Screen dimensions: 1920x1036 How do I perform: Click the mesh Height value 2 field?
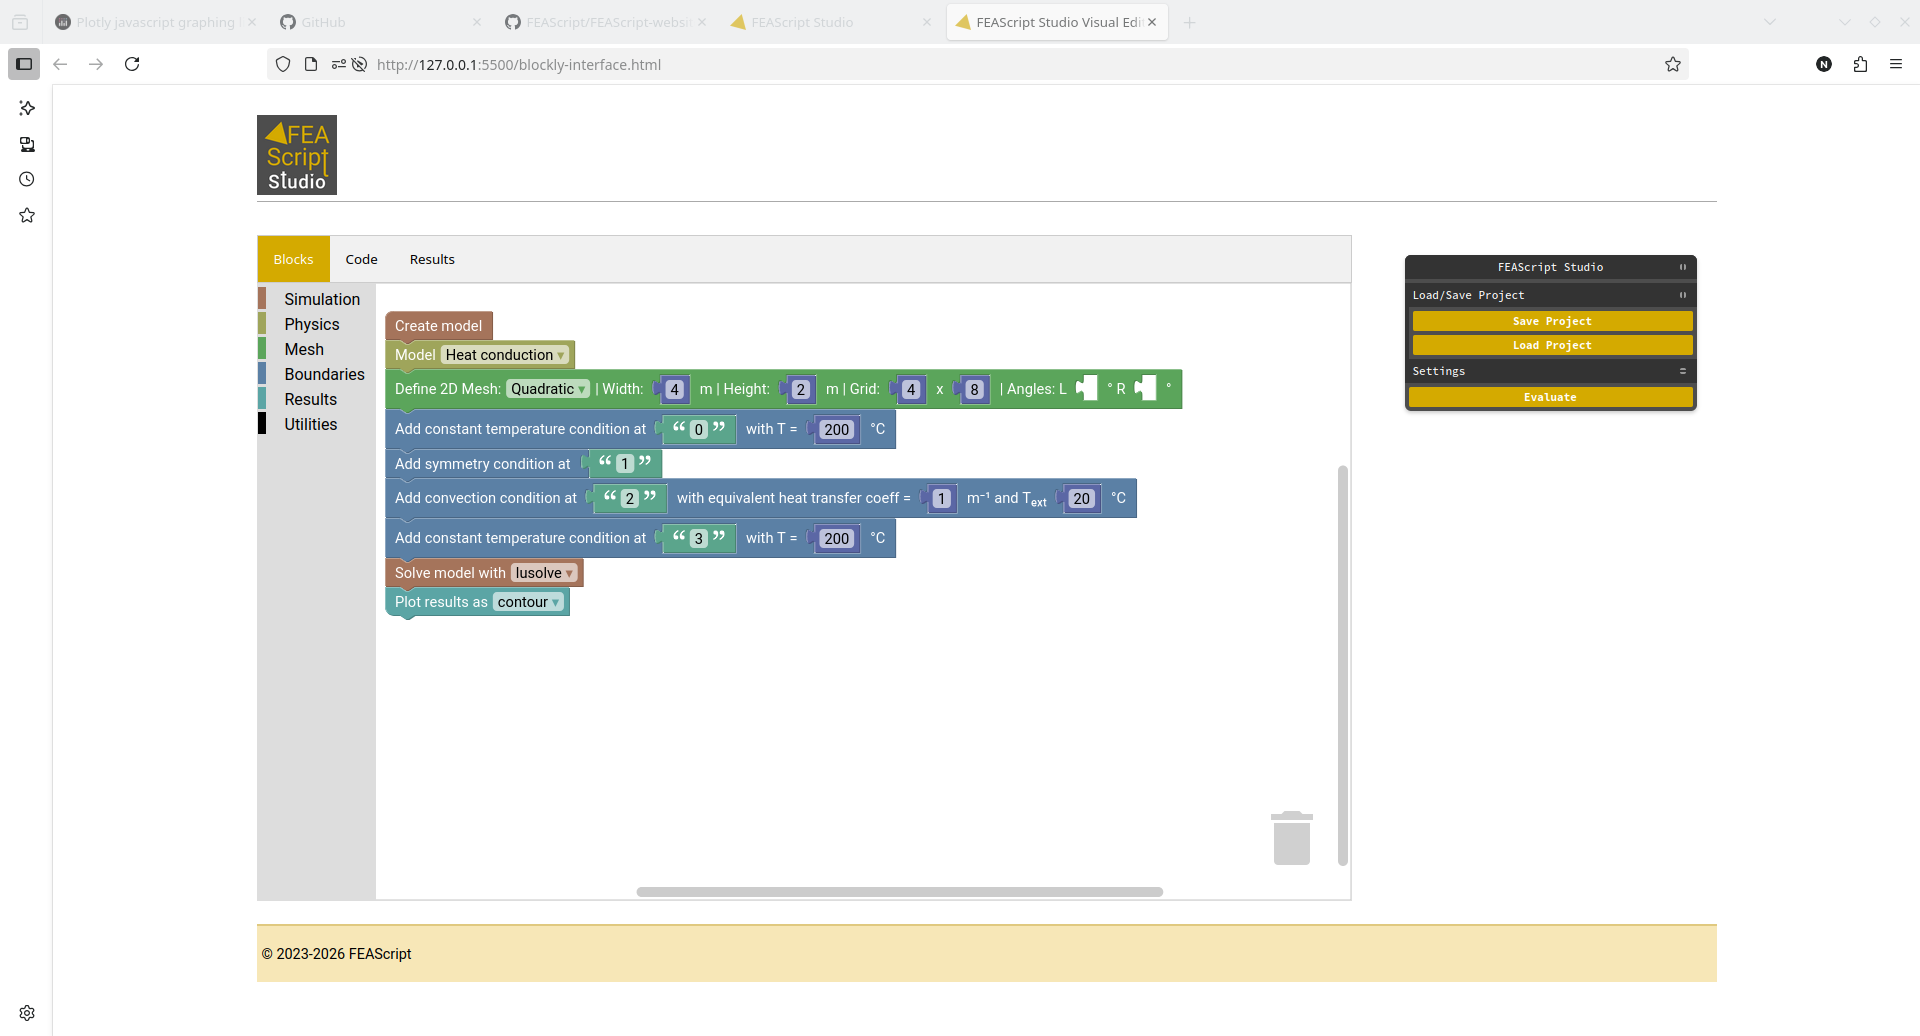[801, 390]
